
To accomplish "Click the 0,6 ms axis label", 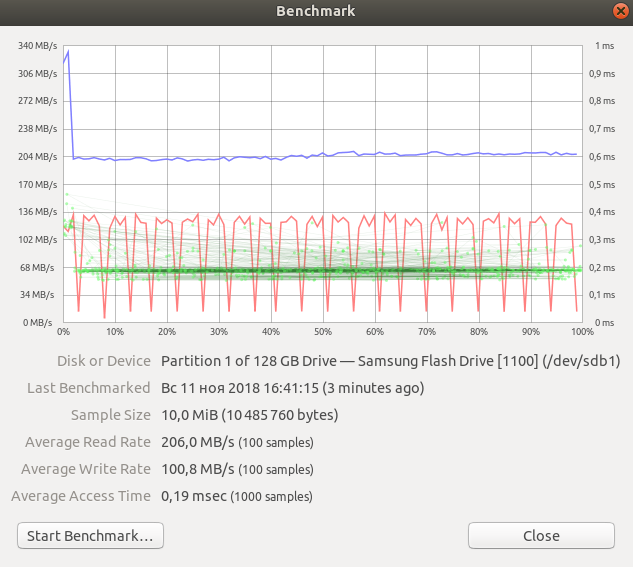I will coord(602,157).
